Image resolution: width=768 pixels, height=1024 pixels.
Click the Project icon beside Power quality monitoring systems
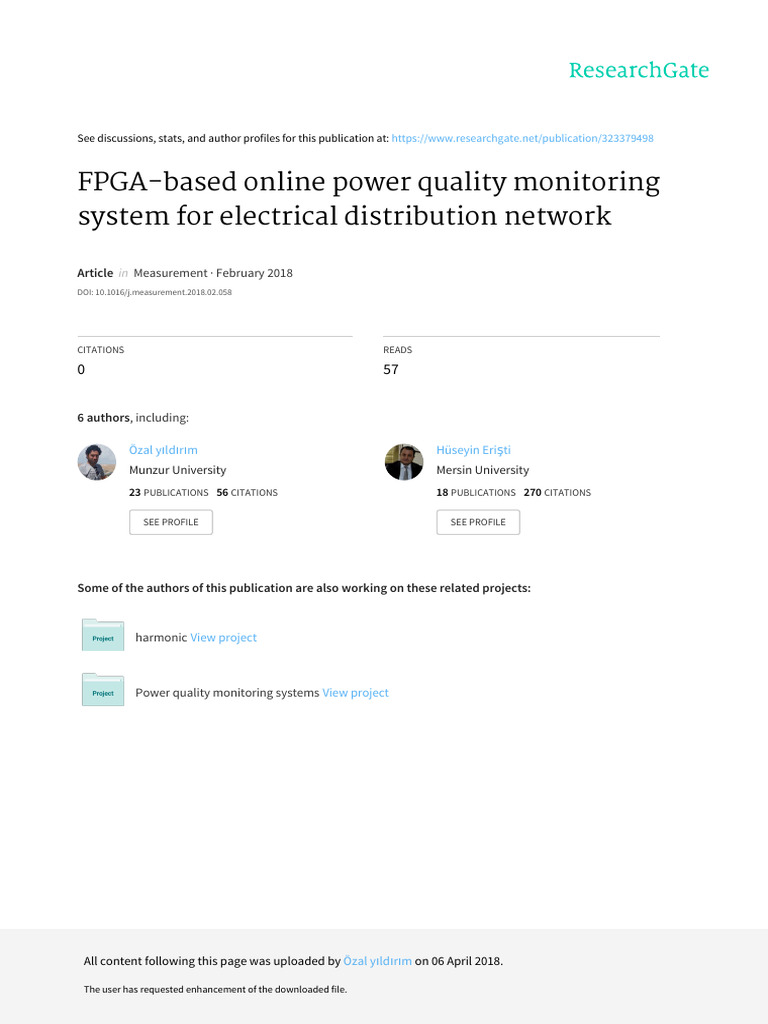(x=103, y=691)
